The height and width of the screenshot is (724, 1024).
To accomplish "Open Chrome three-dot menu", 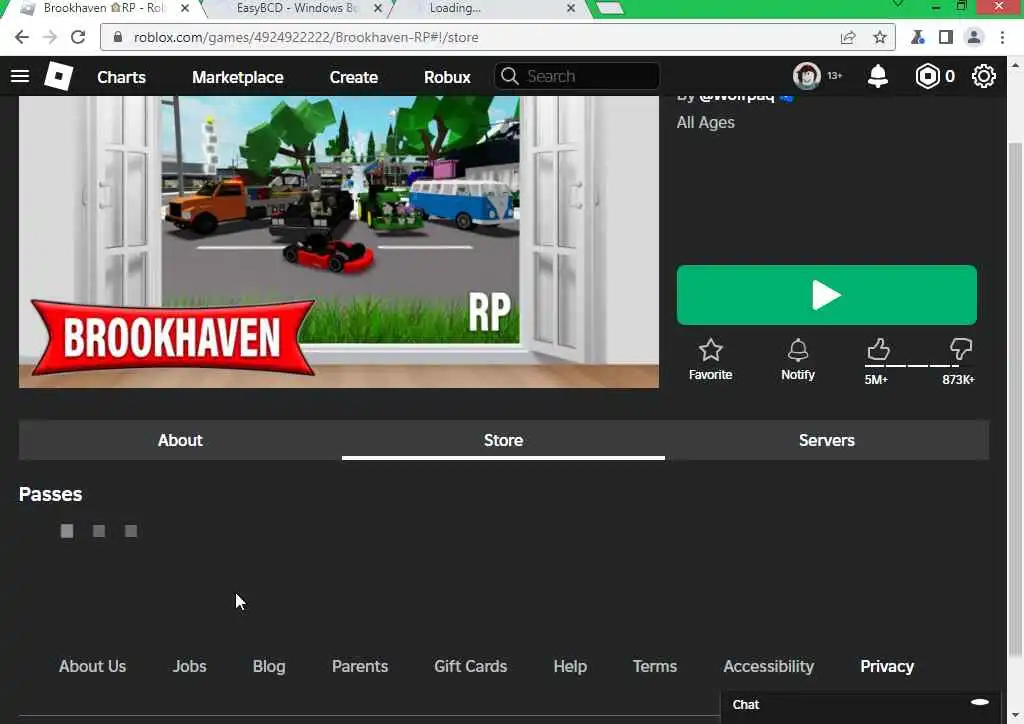I will point(1002,37).
